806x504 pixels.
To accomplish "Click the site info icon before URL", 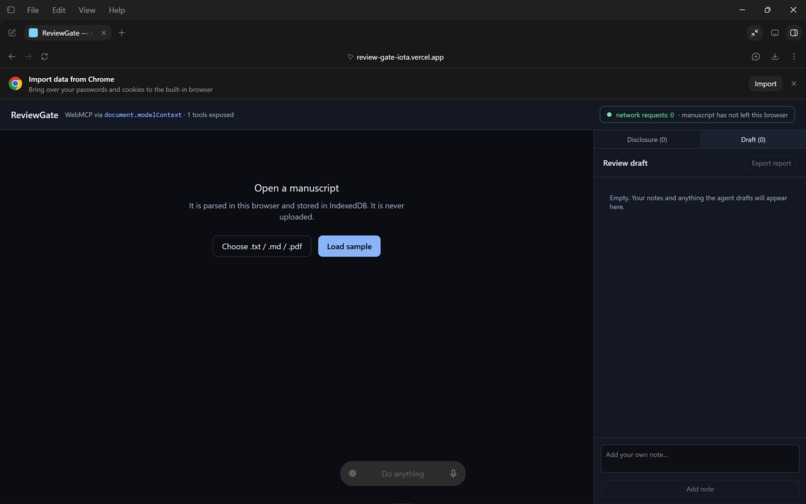I will tap(350, 57).
